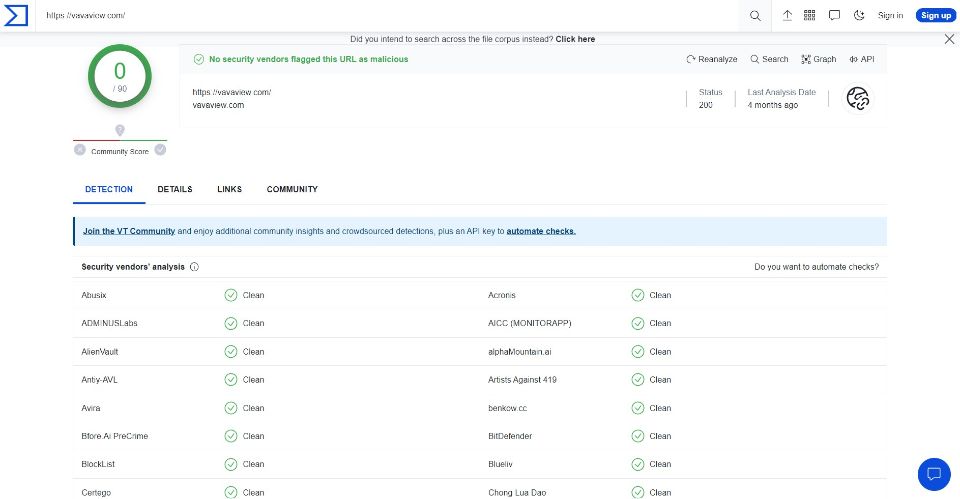960x499 pixels.
Task: Switch to the DETAILS tab
Action: click(x=174, y=189)
